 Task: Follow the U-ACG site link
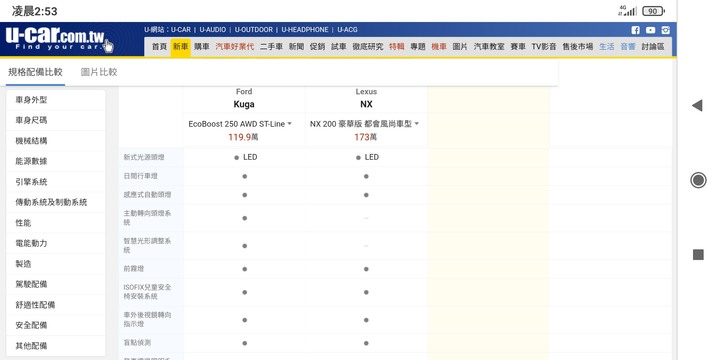[x=347, y=30]
